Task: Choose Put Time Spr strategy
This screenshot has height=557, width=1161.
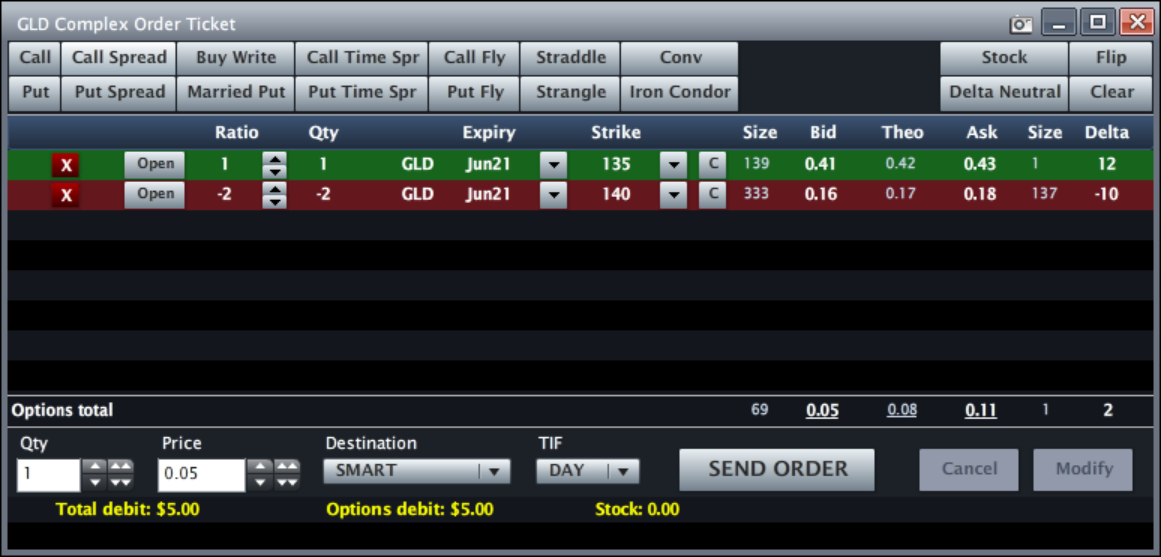Action: [362, 93]
